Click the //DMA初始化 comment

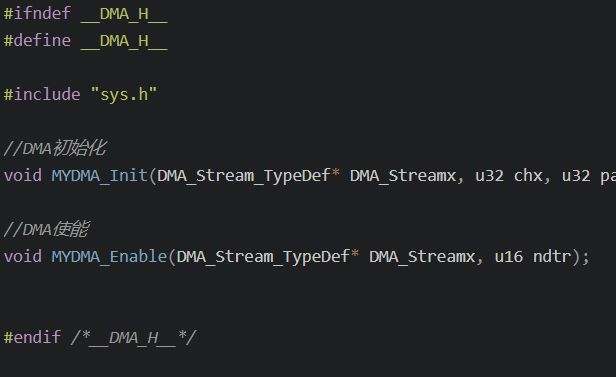55,148
